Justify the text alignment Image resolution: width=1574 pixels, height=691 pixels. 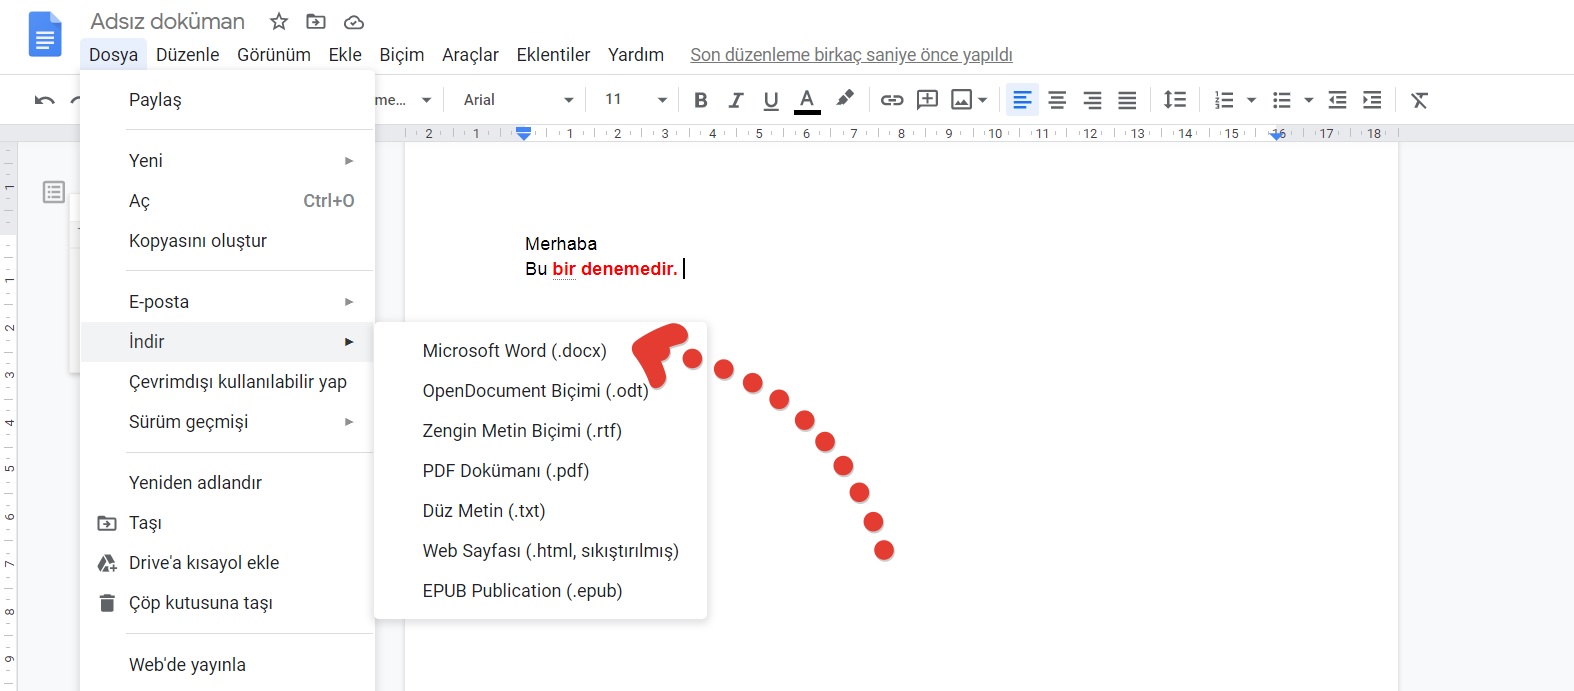[1127, 100]
